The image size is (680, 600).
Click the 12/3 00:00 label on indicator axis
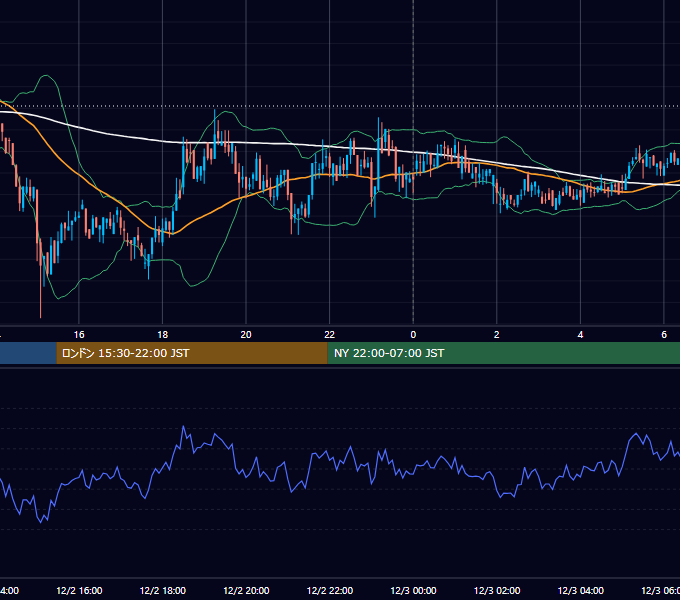413,591
